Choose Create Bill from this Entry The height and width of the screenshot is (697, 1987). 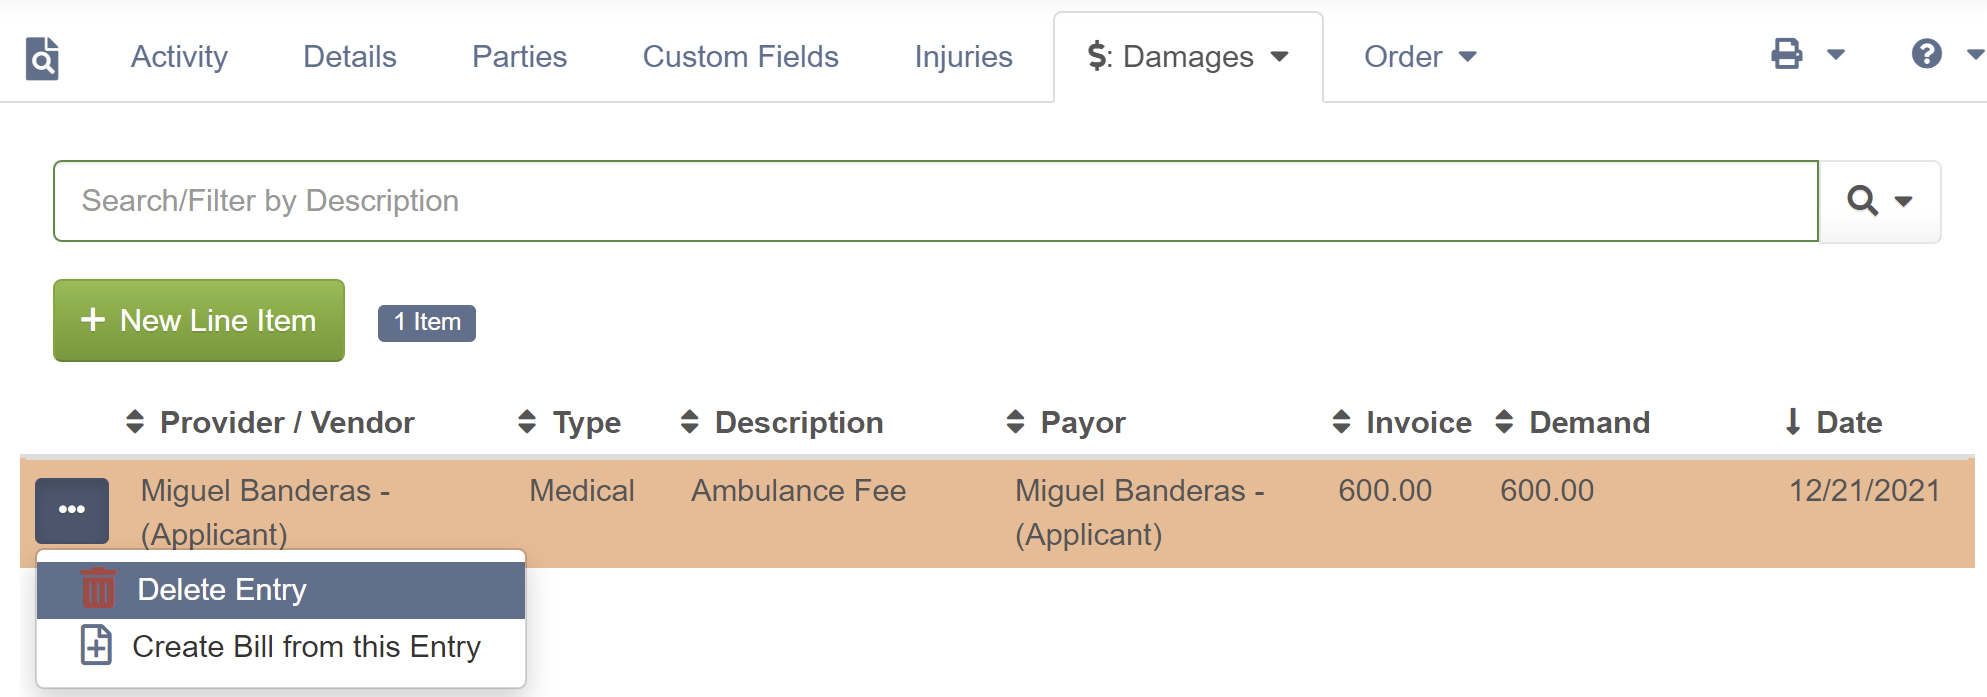pos(281,647)
